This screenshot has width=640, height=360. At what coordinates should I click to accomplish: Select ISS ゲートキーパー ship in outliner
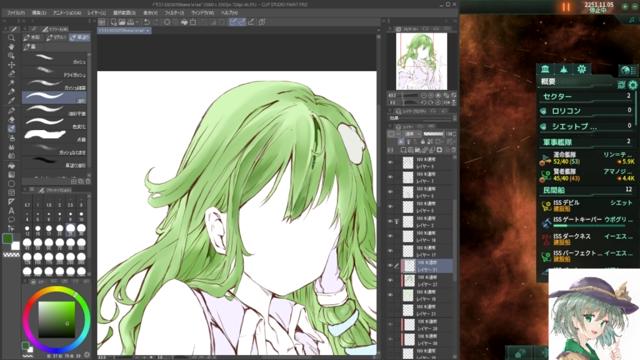587,222
